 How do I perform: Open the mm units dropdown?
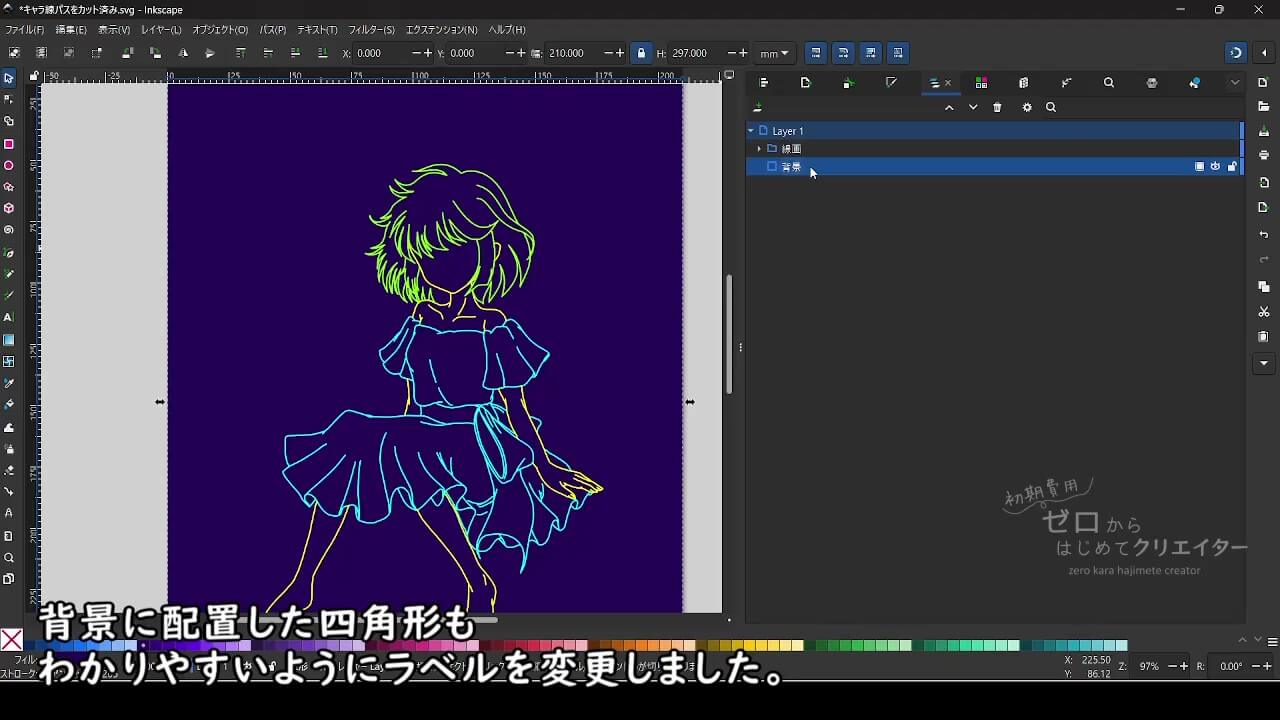pyautogui.click(x=774, y=53)
